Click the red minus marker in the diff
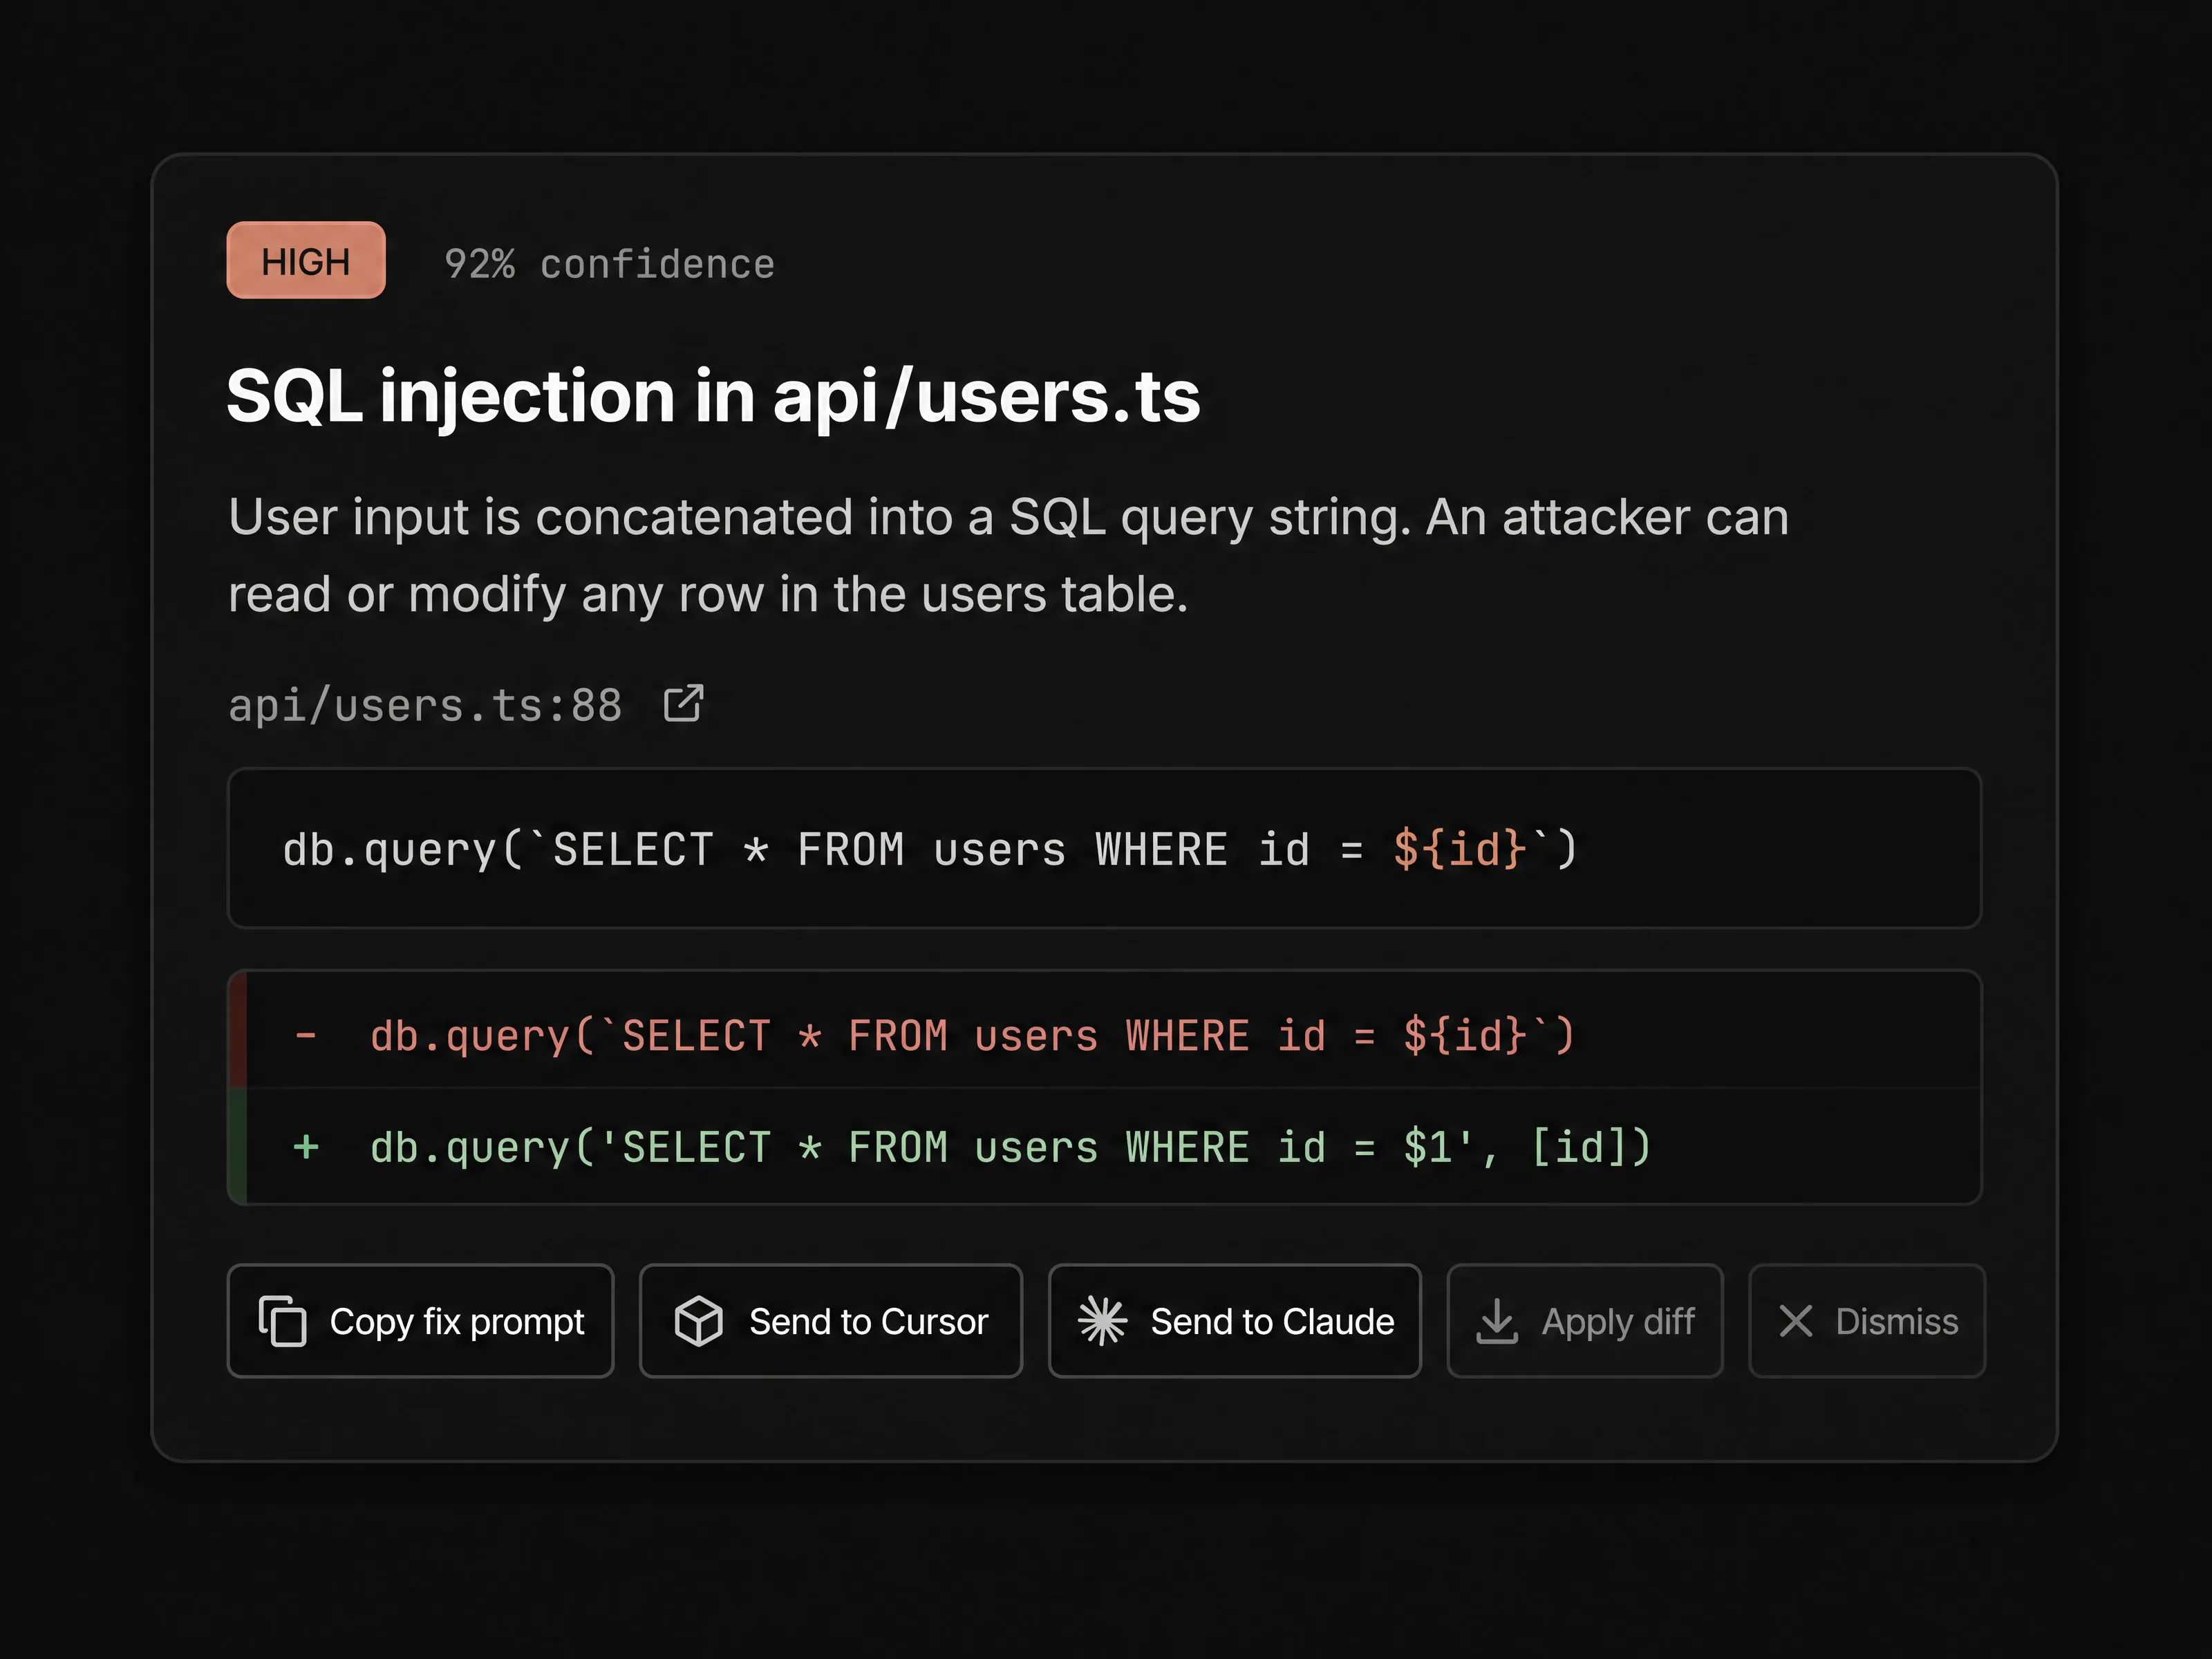 coord(306,1035)
